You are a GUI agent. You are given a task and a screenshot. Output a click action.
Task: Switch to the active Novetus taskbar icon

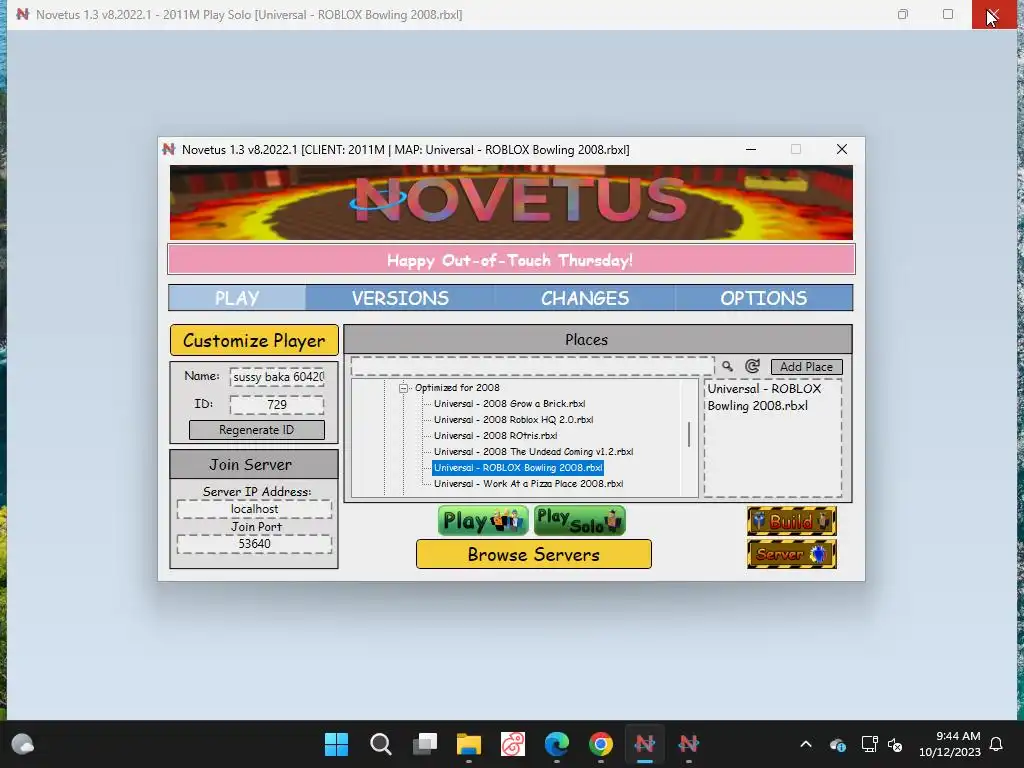tap(645, 744)
